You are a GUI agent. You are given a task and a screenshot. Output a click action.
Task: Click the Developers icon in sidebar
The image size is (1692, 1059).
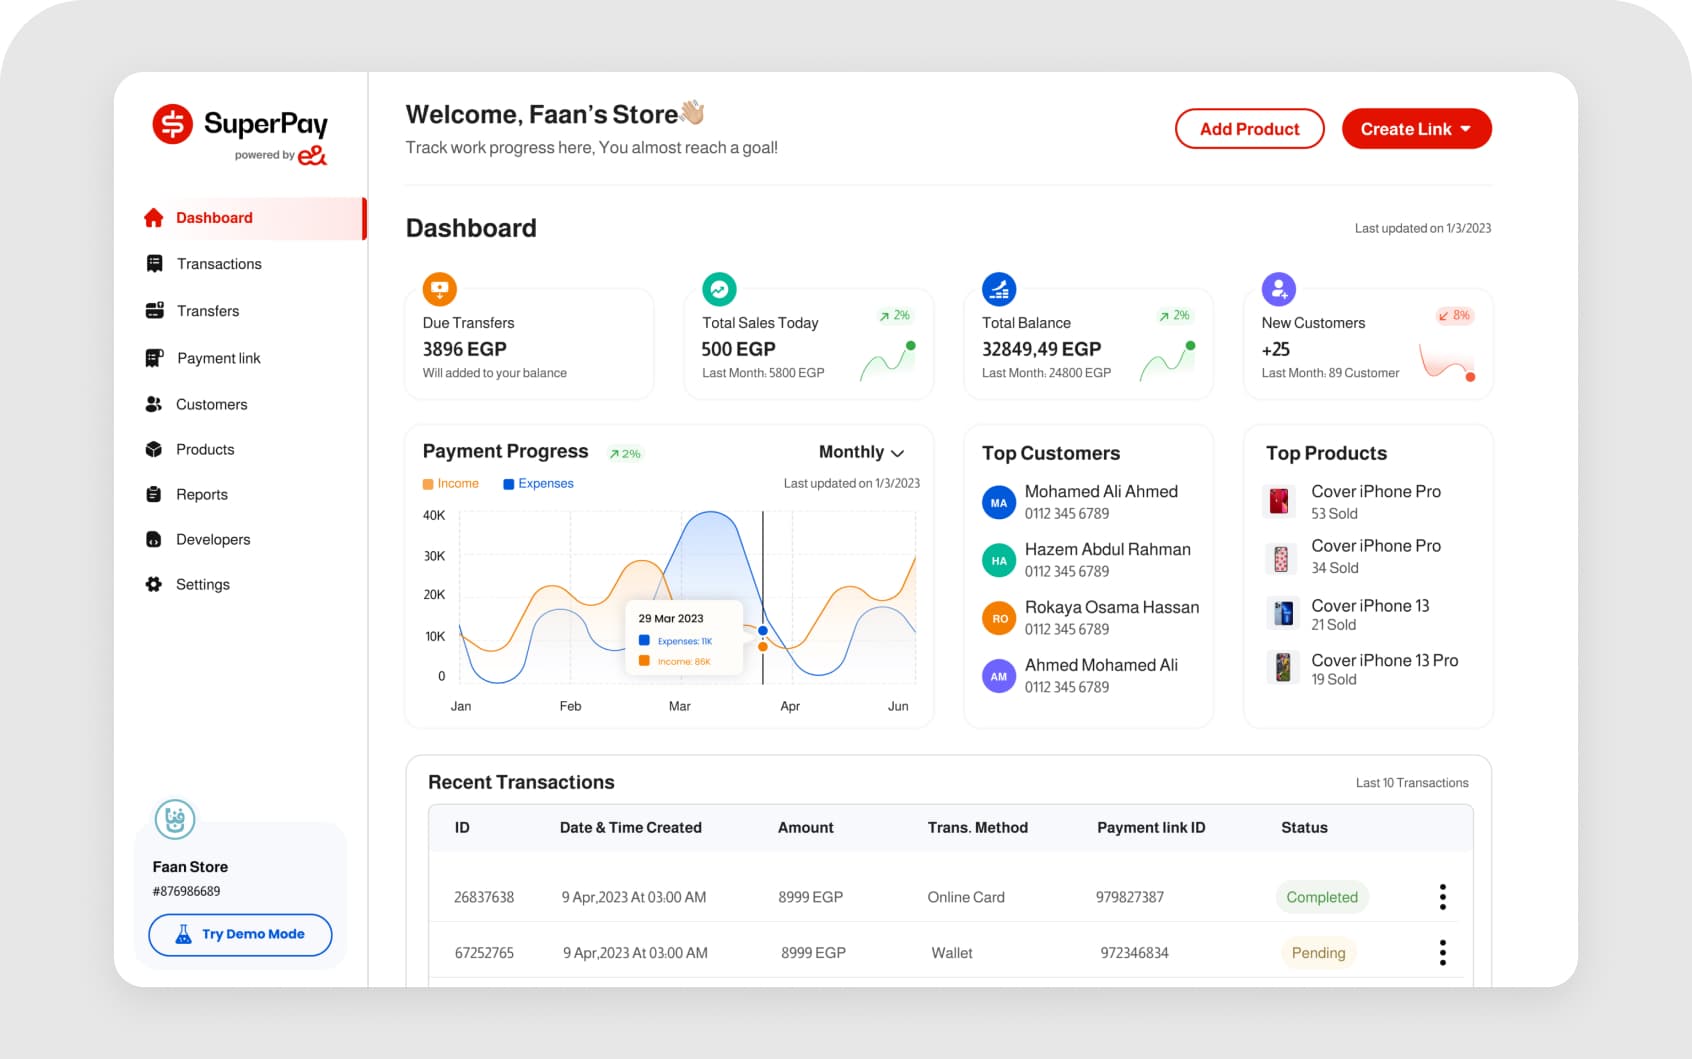click(153, 539)
